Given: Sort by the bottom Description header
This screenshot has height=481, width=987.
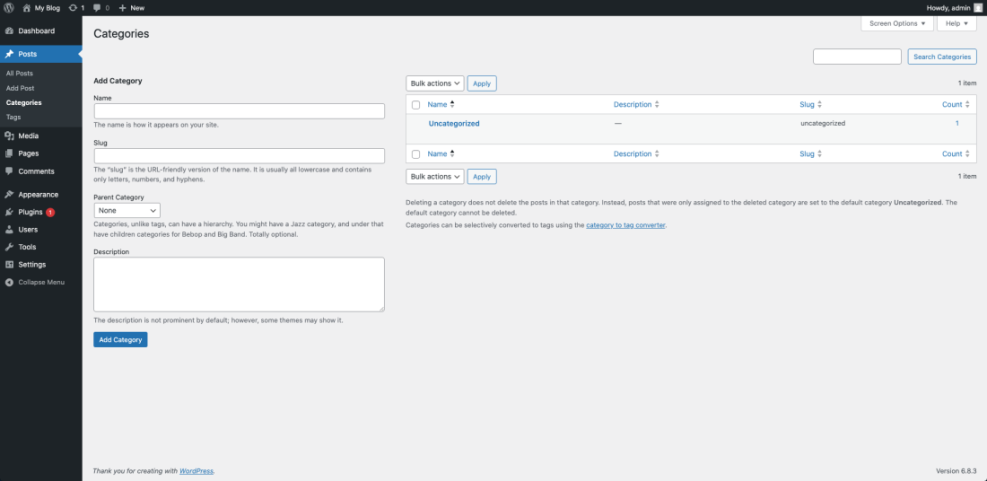Looking at the screenshot, I should pos(633,154).
